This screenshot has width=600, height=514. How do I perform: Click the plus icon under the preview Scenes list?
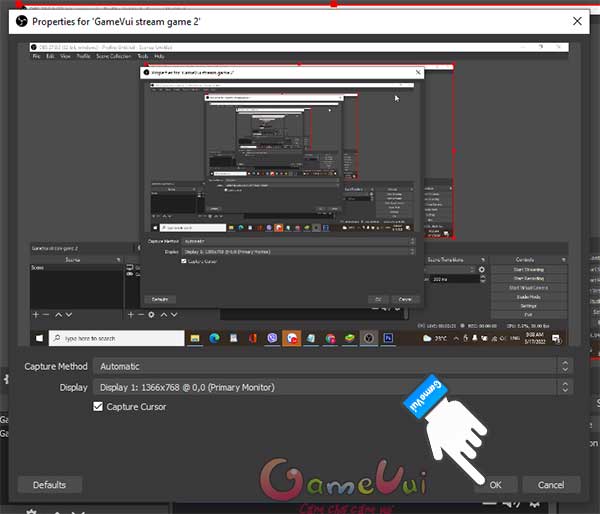[37, 314]
